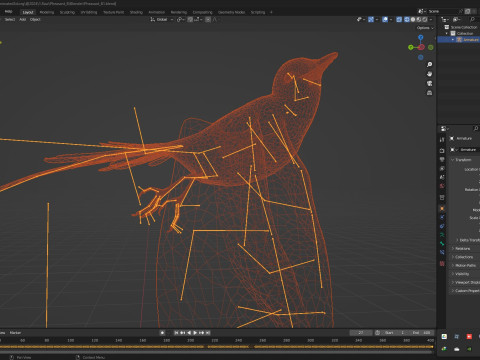The image size is (480, 360).
Task: Open overlays settings dropdown arrow
Action: (x=391, y=20)
